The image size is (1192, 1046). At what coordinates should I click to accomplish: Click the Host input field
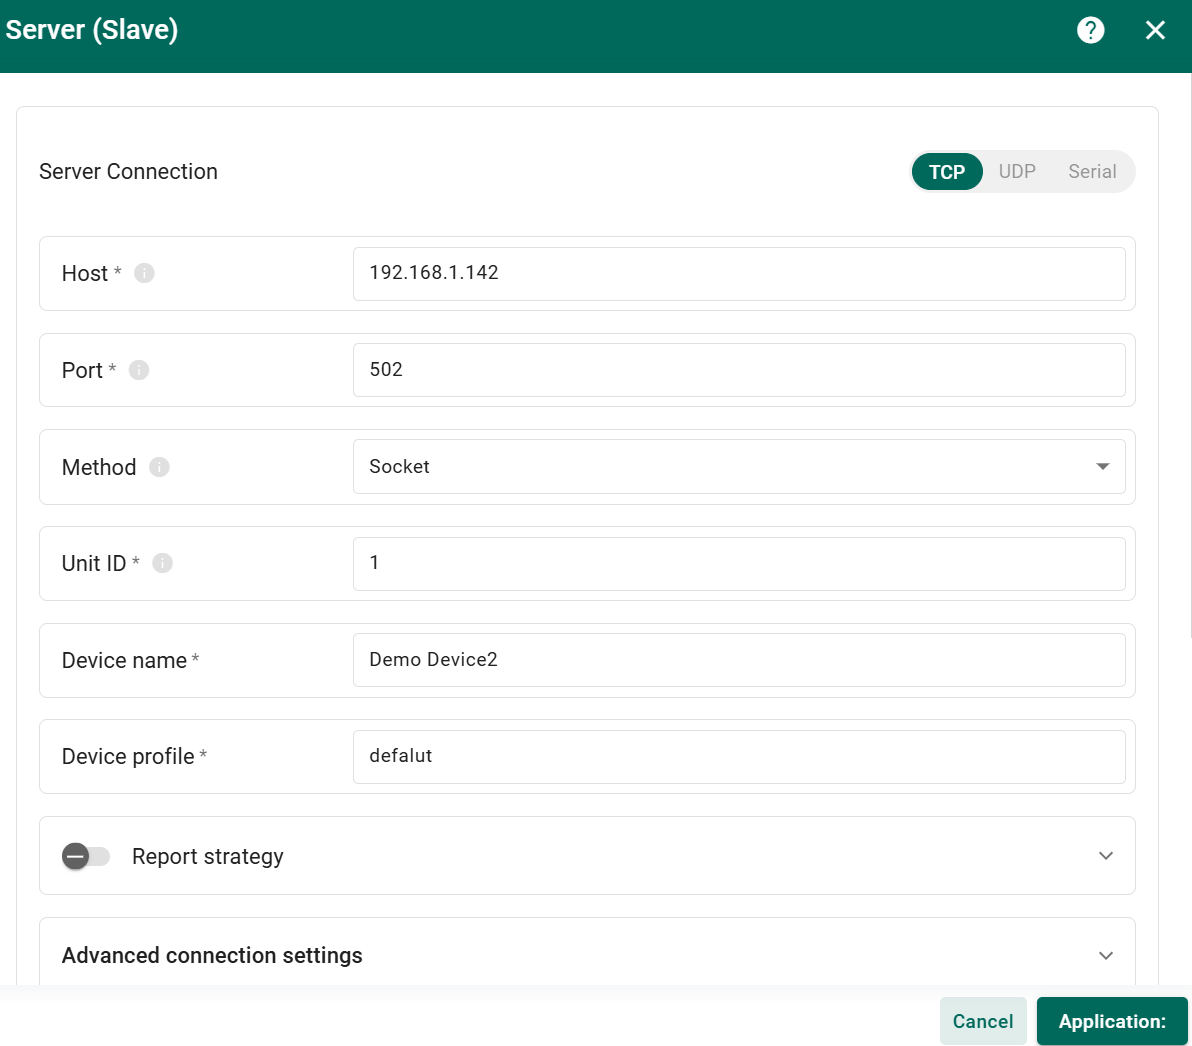[x=738, y=274]
